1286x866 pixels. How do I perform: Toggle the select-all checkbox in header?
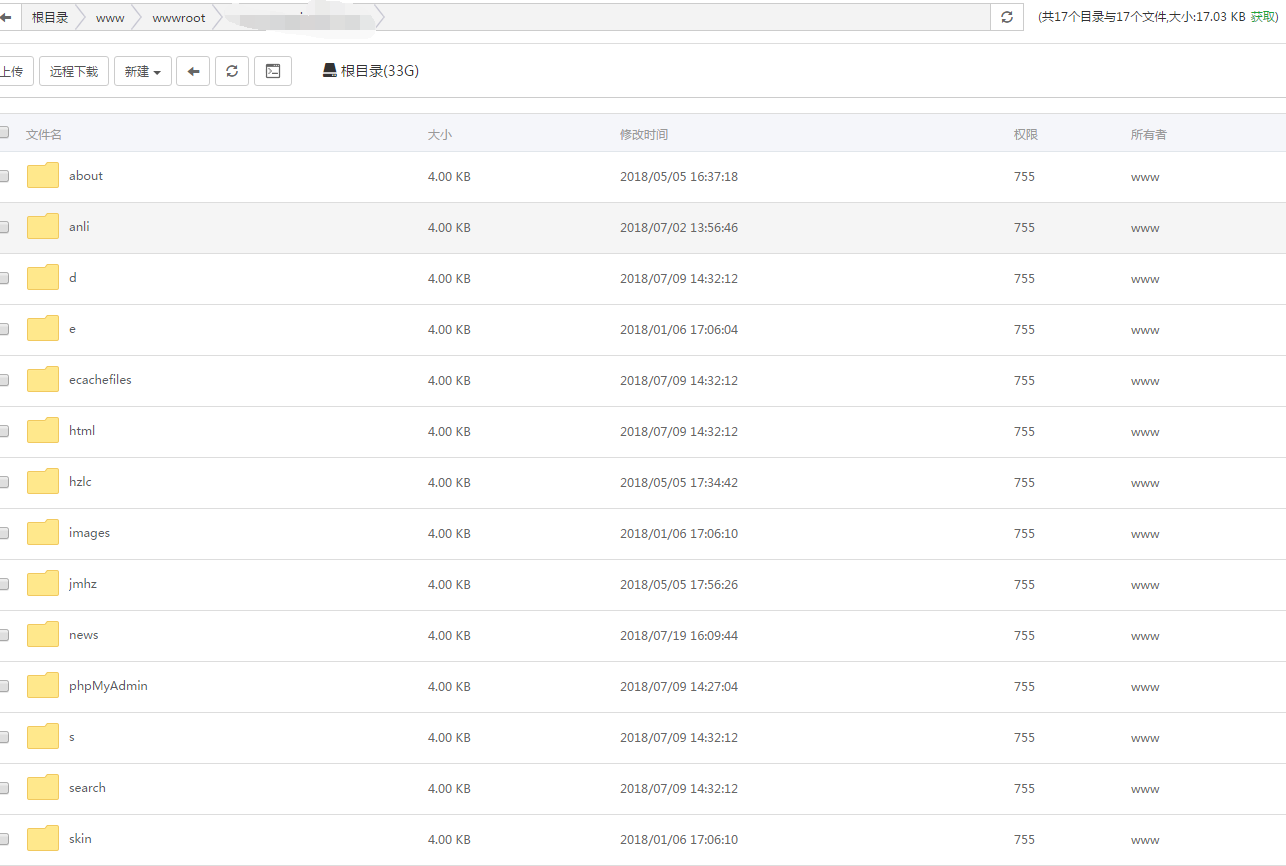click(4, 133)
